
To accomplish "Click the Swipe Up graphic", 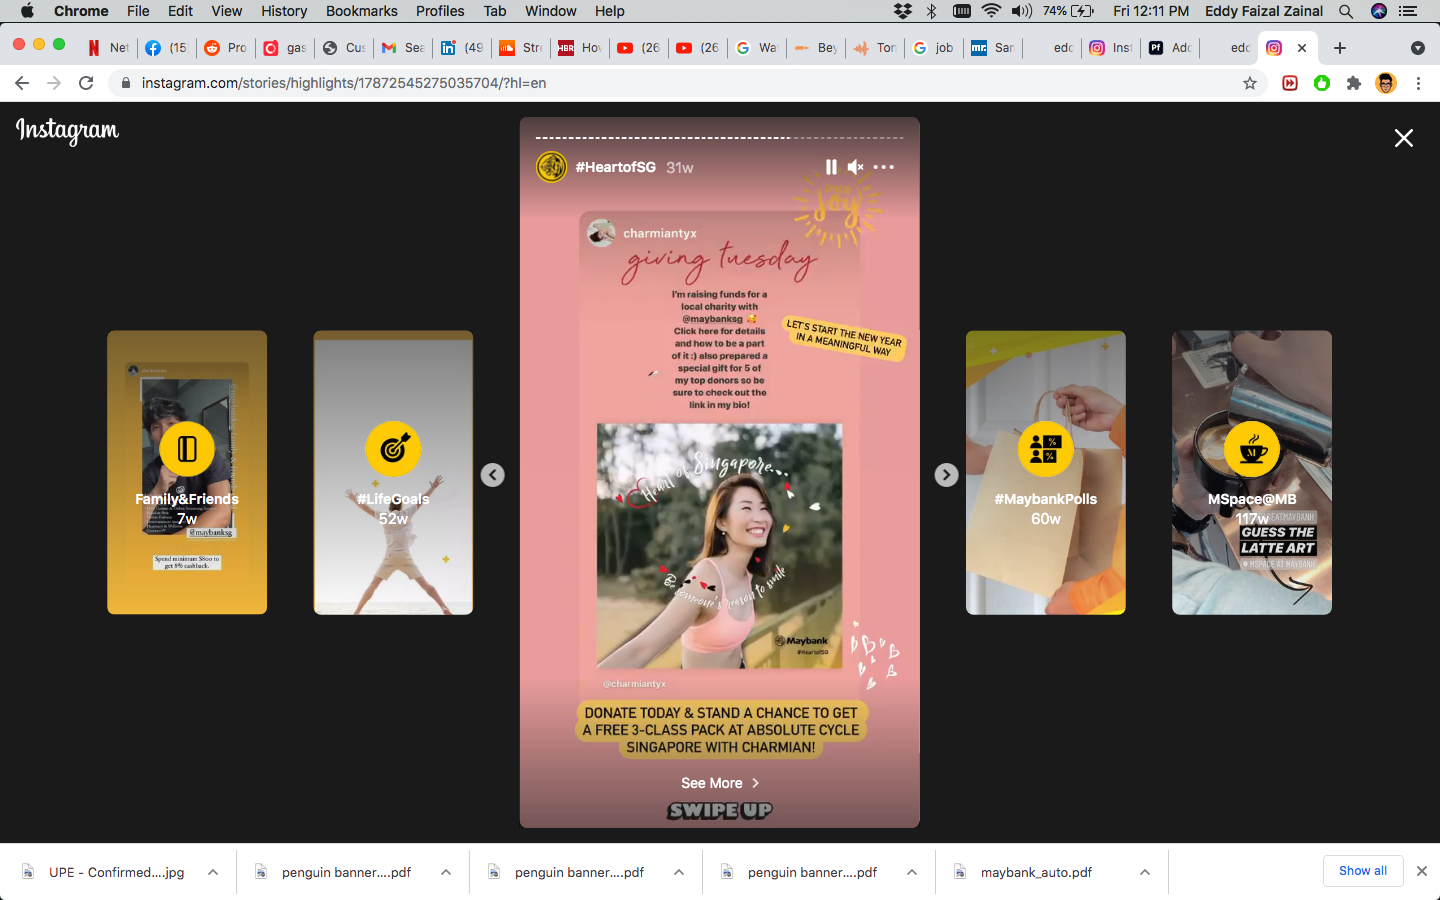I will tap(720, 810).
